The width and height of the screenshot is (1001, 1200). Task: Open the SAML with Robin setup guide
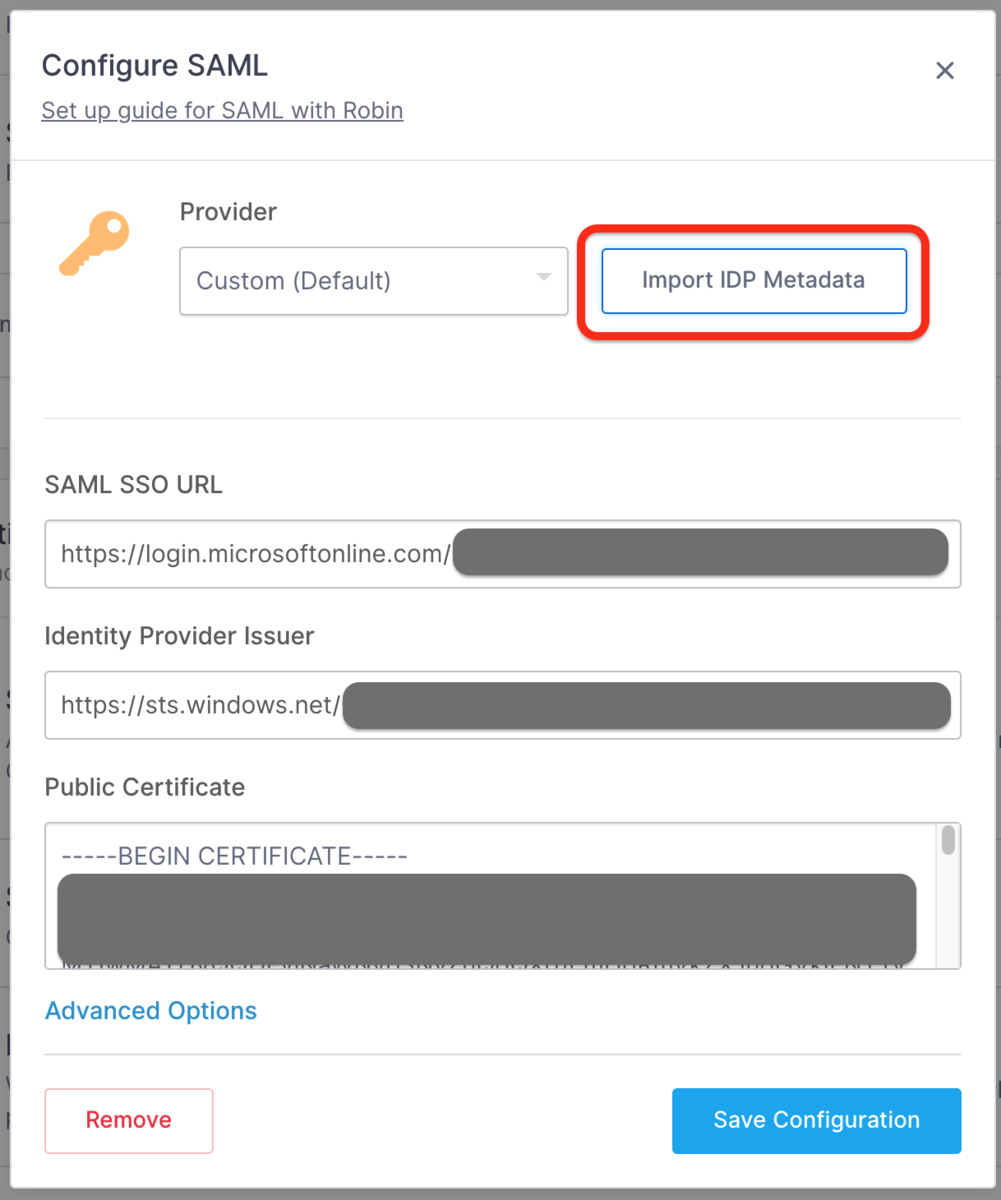pos(222,110)
